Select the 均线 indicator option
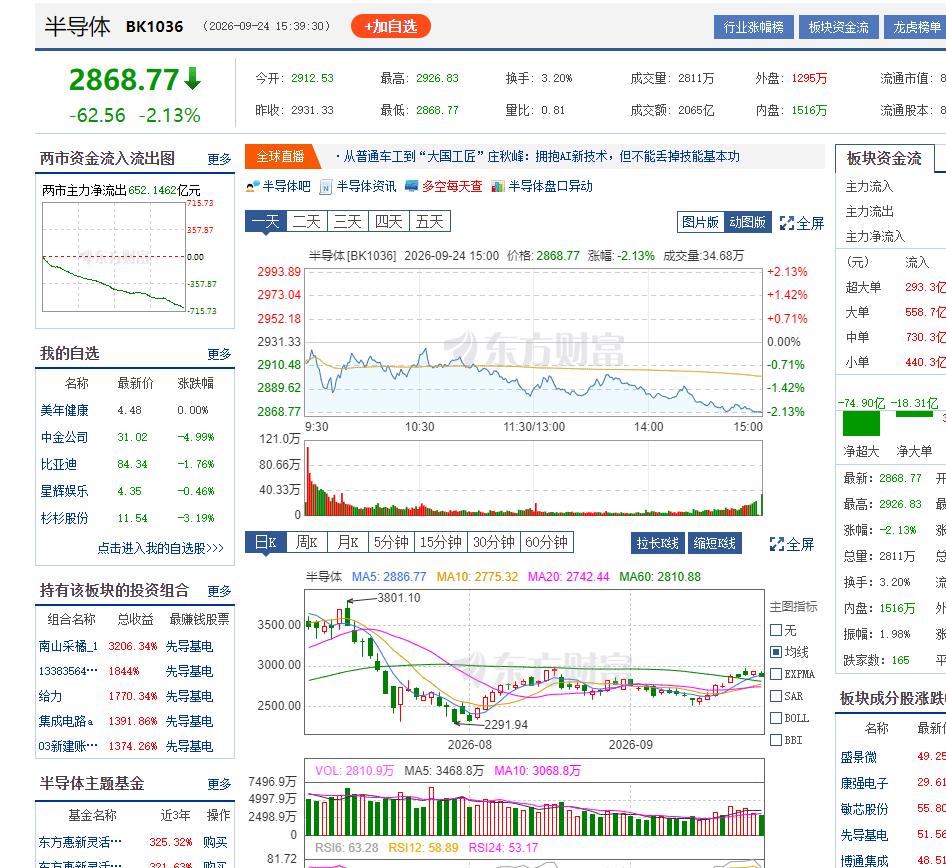Screen dimensions: 946x868 click(776, 652)
